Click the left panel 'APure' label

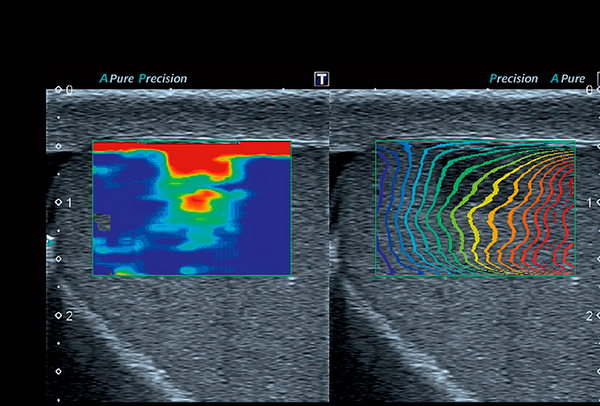click(x=117, y=79)
